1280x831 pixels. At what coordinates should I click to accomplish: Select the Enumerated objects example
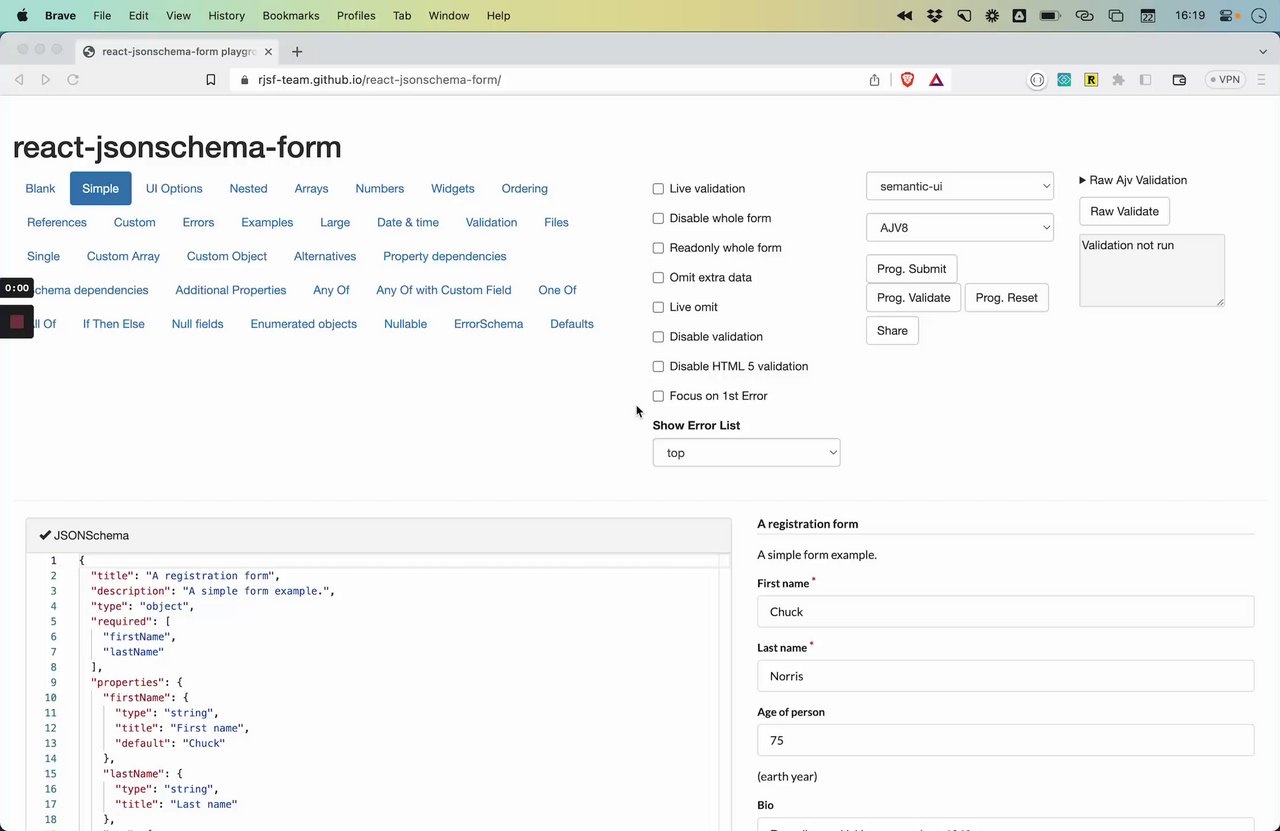click(x=304, y=324)
